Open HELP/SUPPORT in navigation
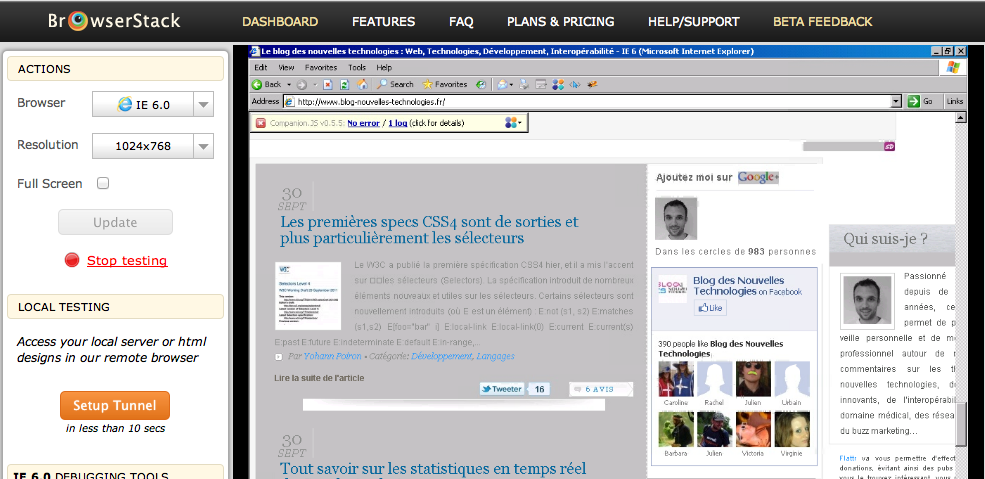The height and width of the screenshot is (479, 985). click(x=694, y=21)
